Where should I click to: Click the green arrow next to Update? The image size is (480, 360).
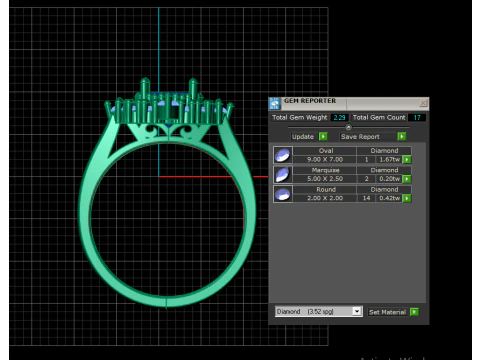tap(323, 136)
